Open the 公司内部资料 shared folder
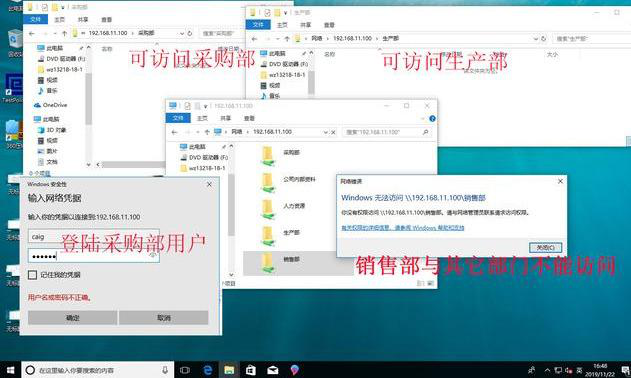This screenshot has width=631, height=378. pyautogui.click(x=288, y=183)
